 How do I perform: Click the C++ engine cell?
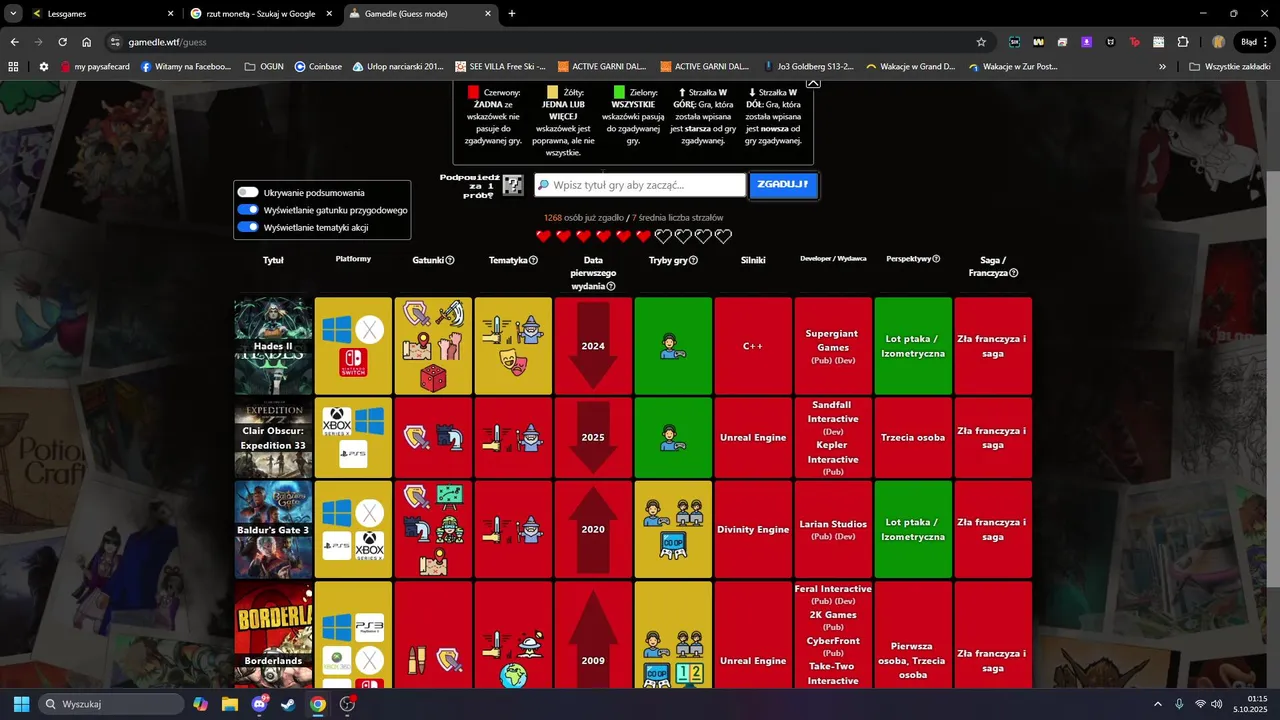click(753, 346)
